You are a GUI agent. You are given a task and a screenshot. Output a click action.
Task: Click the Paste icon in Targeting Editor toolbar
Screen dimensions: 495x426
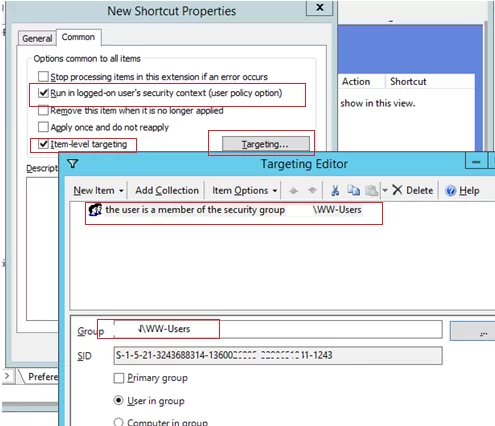[372, 190]
